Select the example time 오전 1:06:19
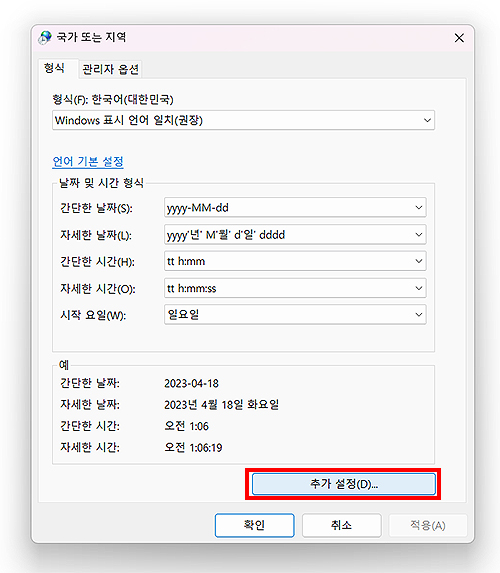Screen dimensions: 500x573 click(193, 447)
